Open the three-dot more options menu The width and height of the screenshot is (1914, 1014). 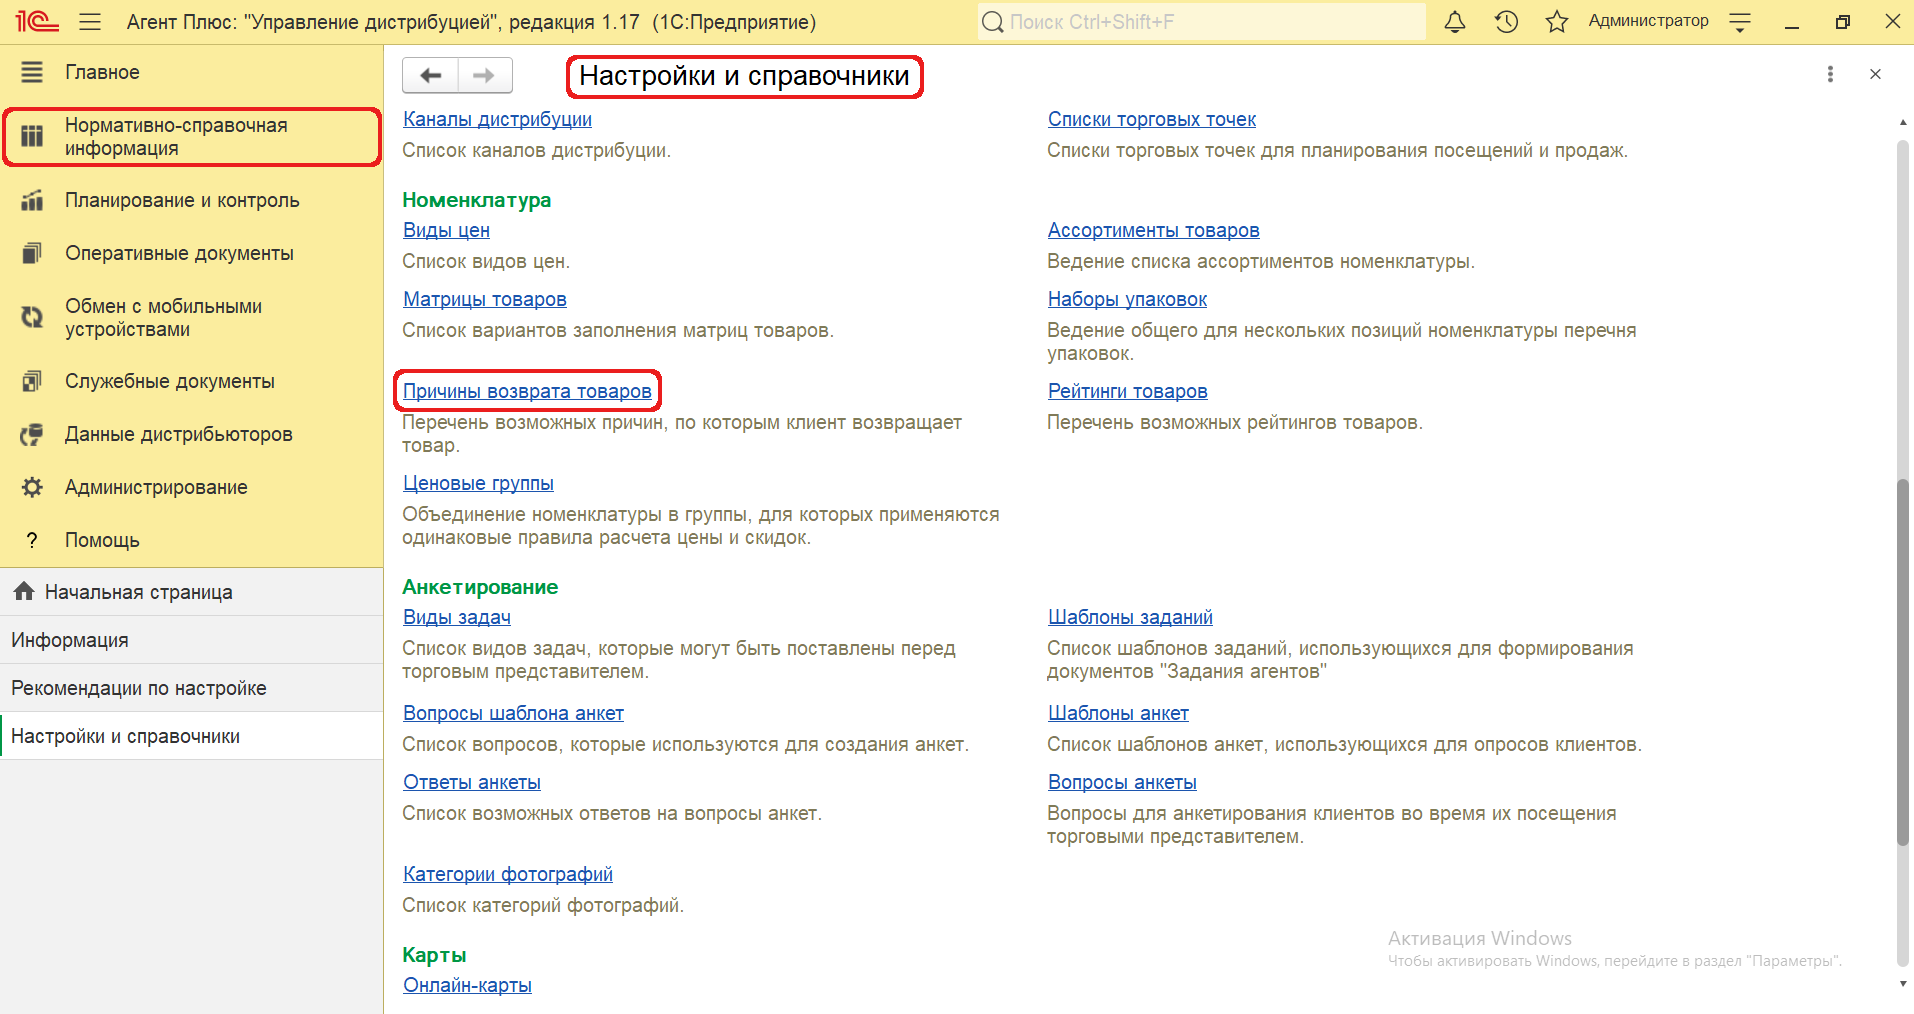tap(1830, 74)
